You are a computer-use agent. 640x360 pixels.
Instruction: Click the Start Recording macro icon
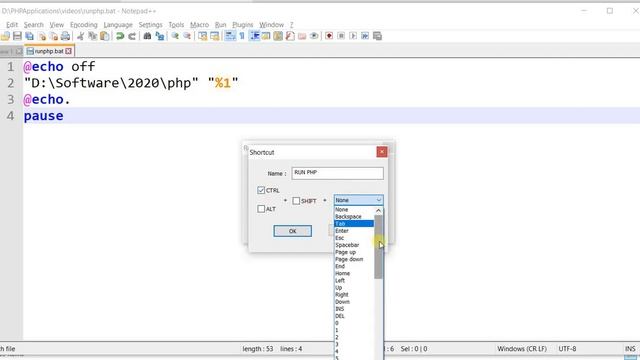click(329, 36)
